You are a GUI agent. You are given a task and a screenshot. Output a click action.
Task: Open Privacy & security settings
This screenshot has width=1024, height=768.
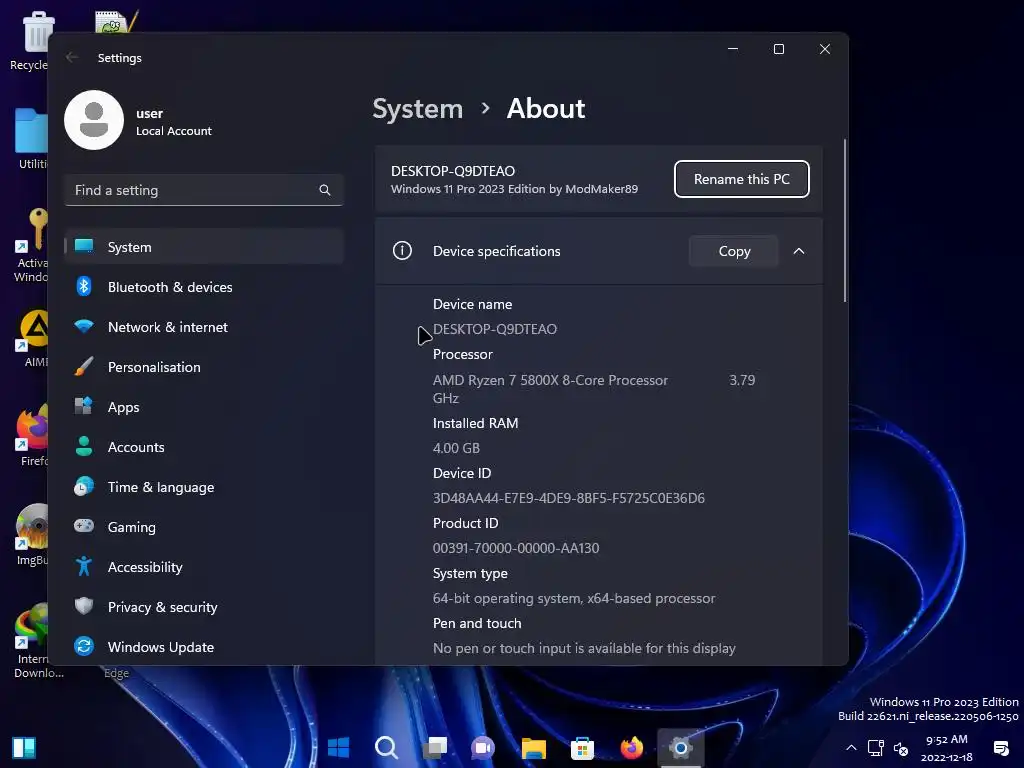coord(204,606)
